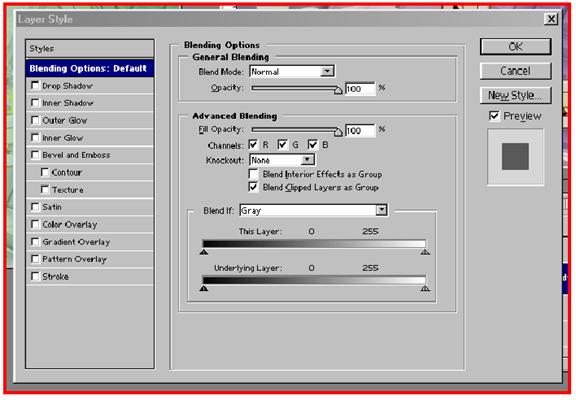This screenshot has height=400, width=576.
Task: Click the Cancel button
Action: tap(515, 71)
